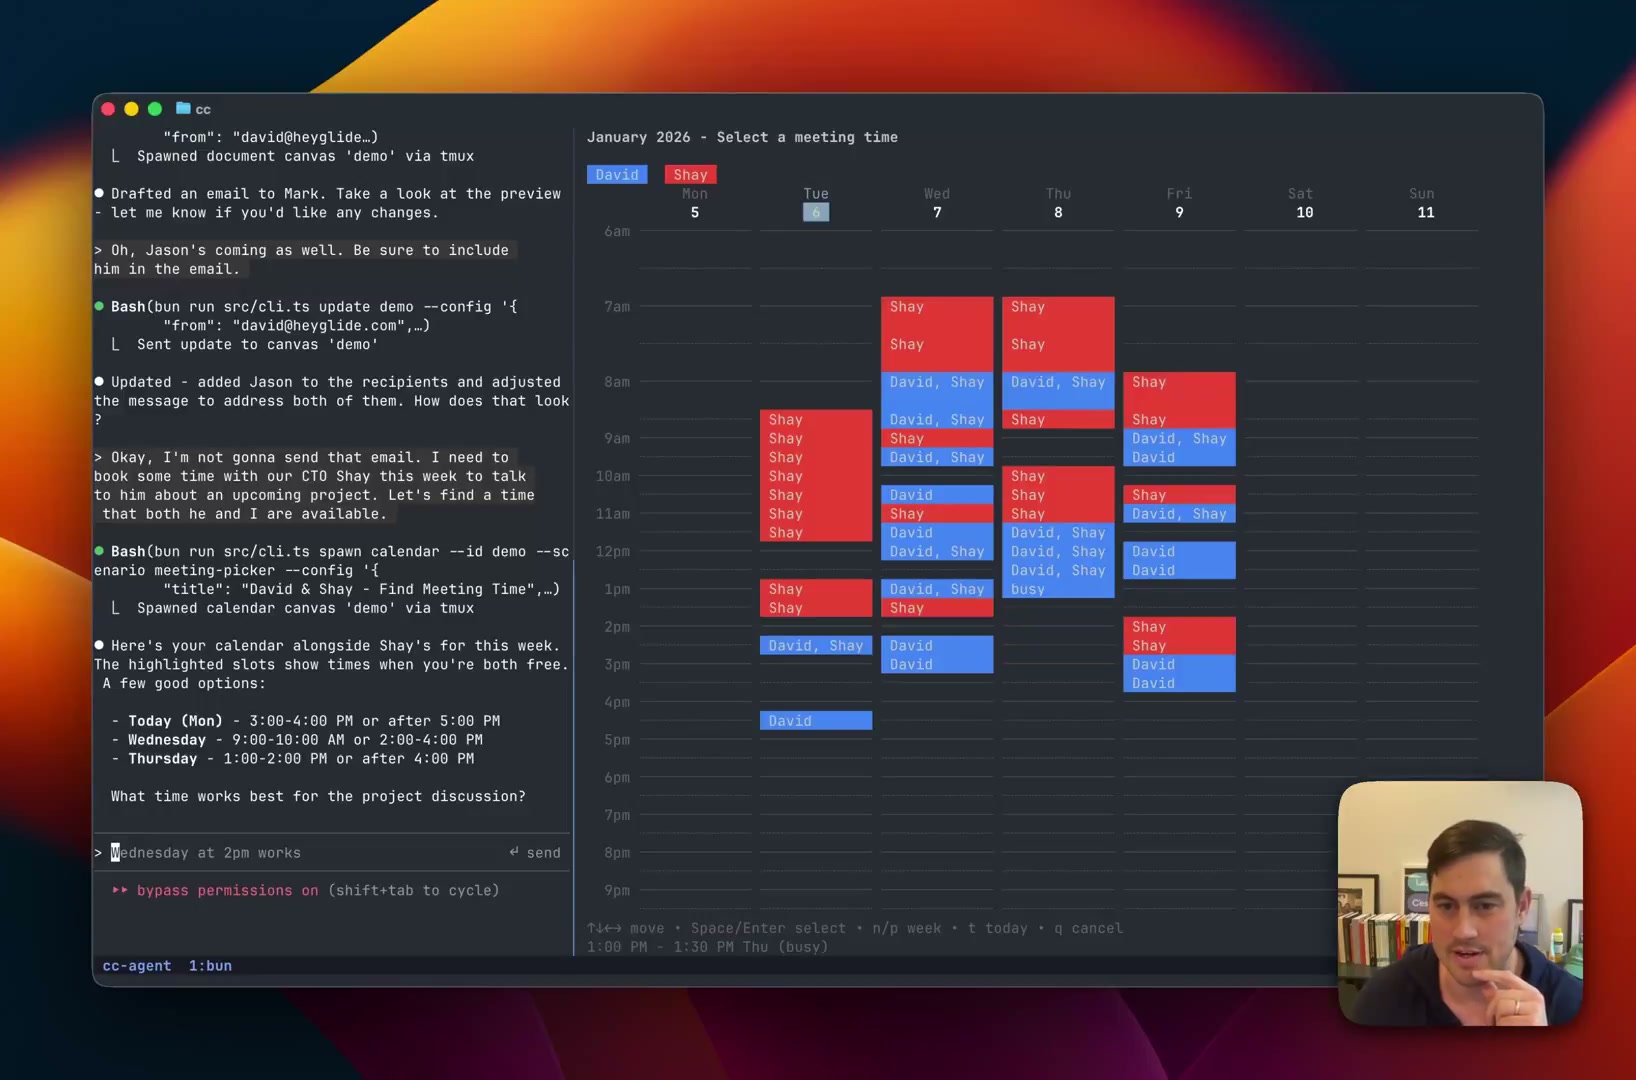Click the input reading 'Wednesday at 2pm works'
Image resolution: width=1636 pixels, height=1080 pixels.
pos(207,852)
